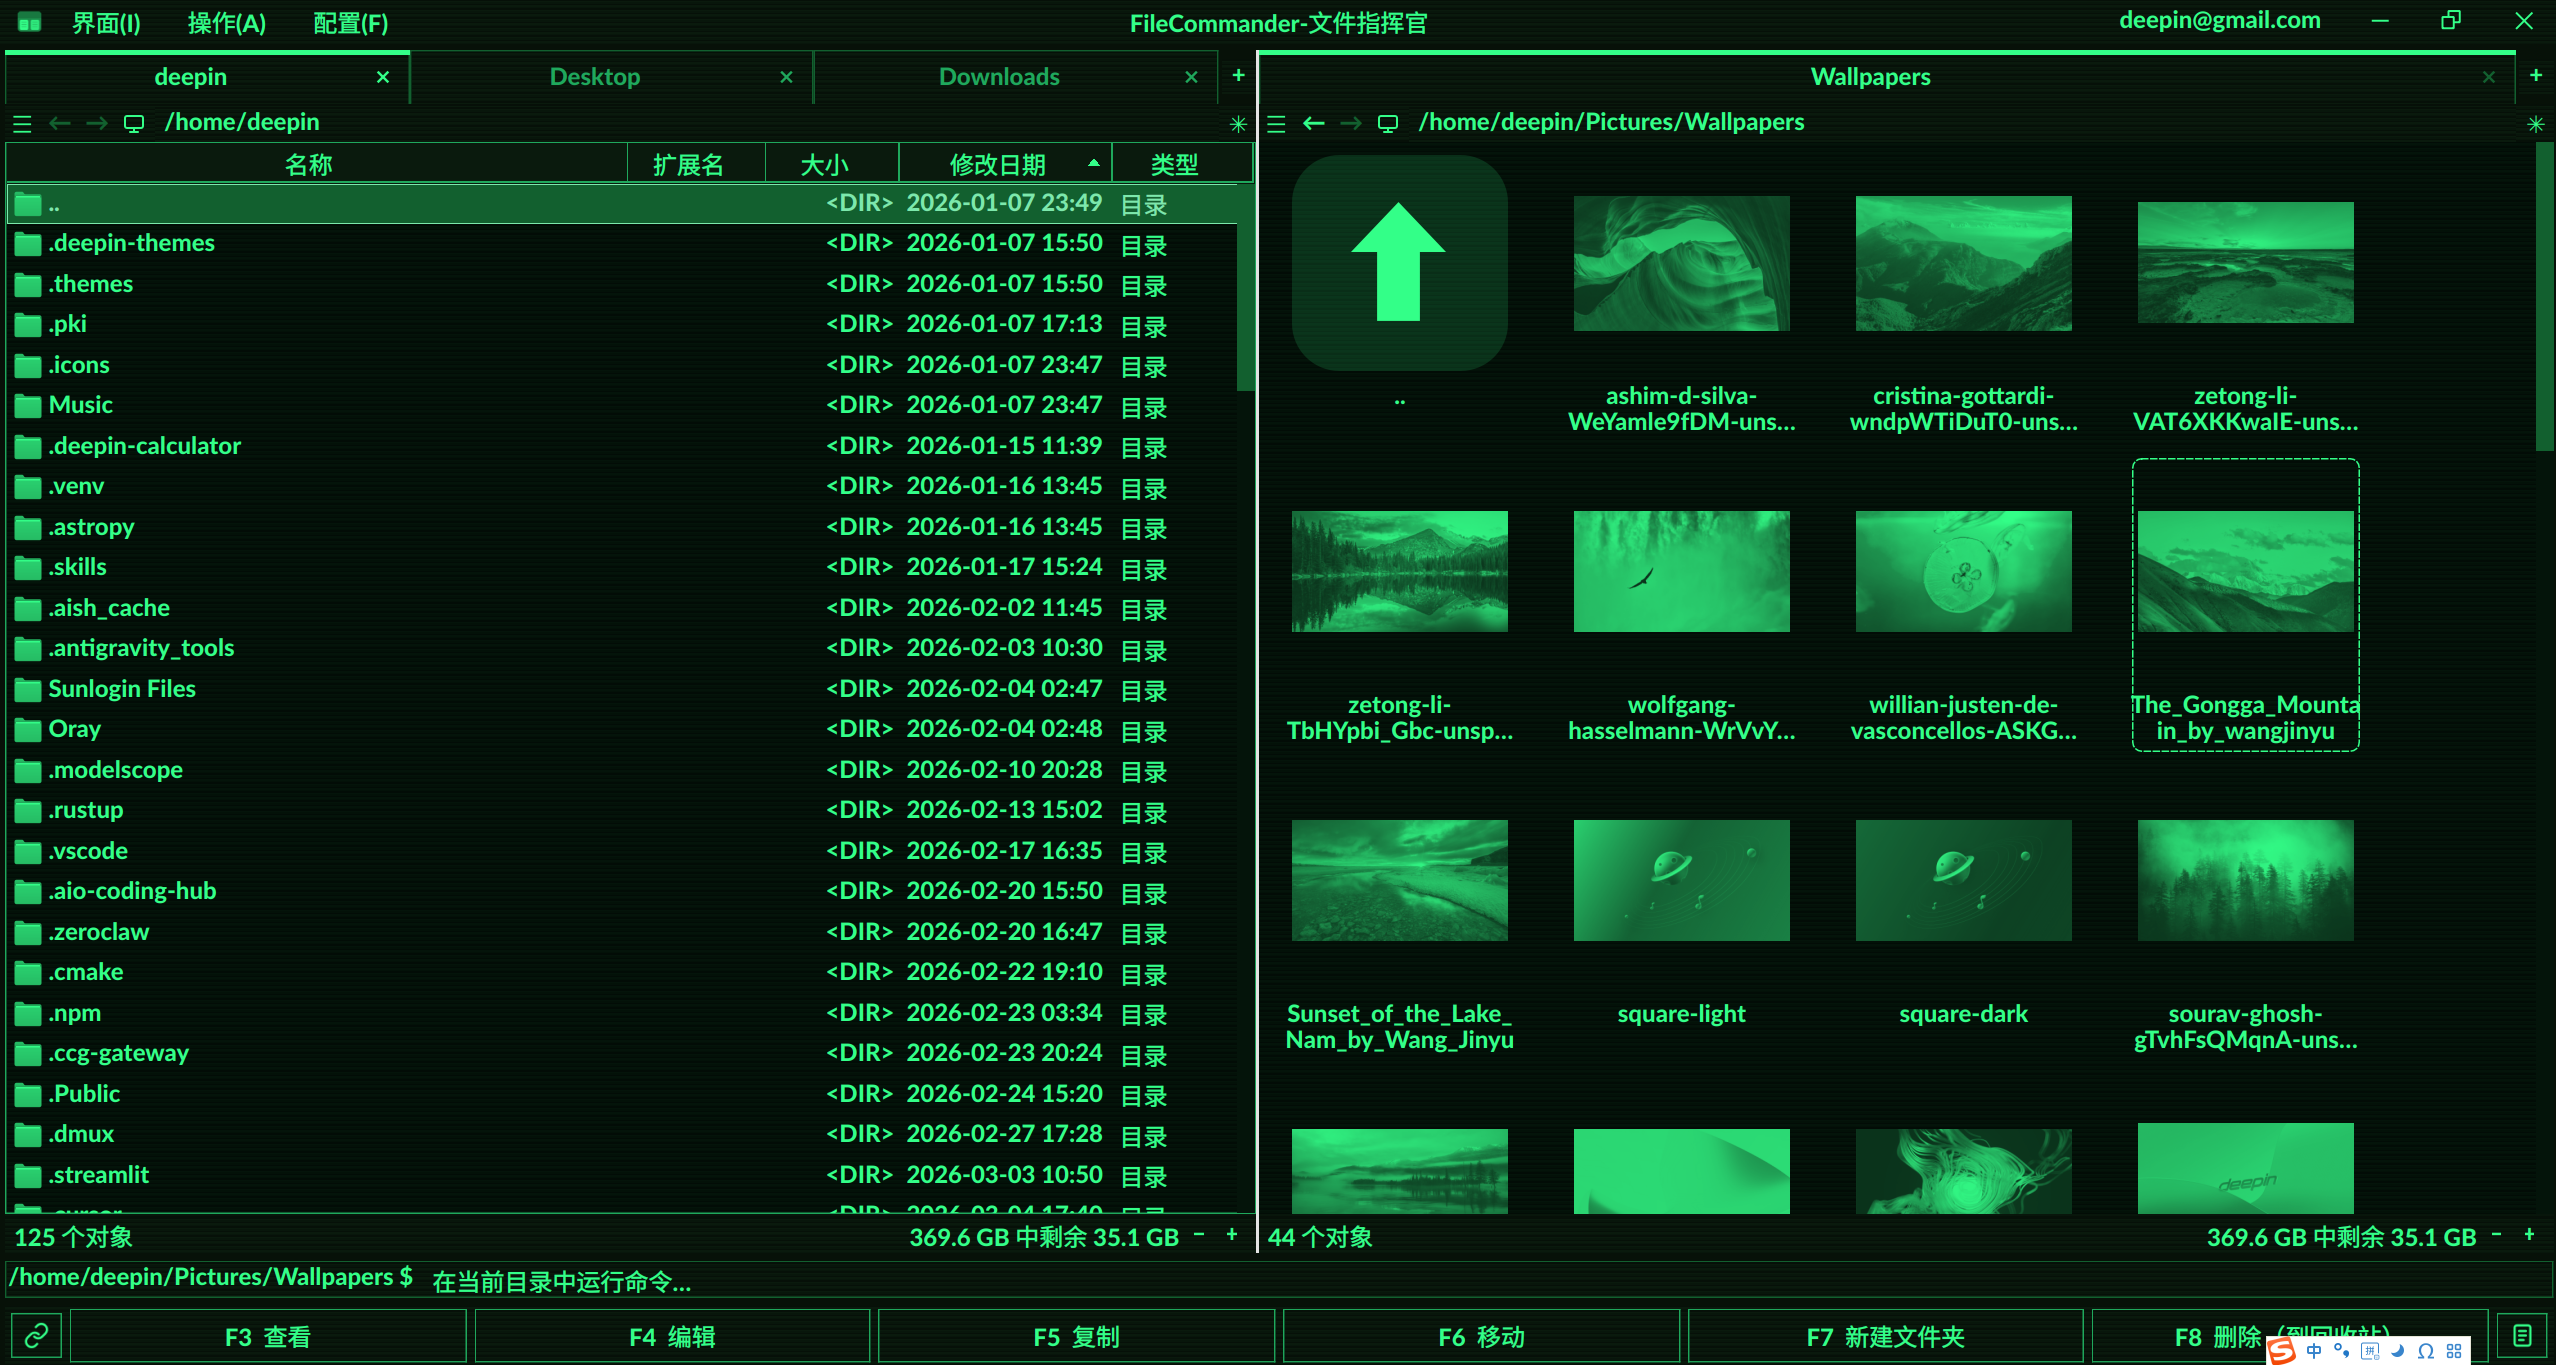Close the deepin tab
Viewport: 2556px width, 1365px height.
[383, 77]
